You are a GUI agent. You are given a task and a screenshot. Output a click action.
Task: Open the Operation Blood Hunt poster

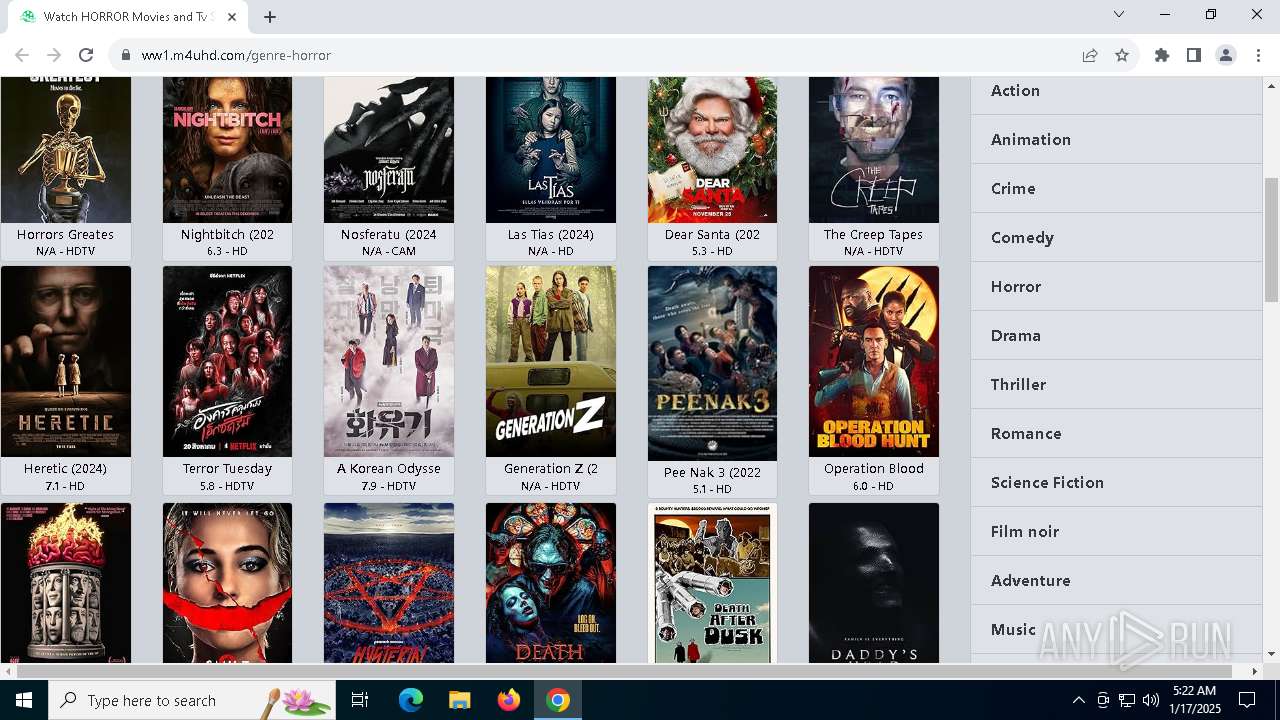coord(874,361)
